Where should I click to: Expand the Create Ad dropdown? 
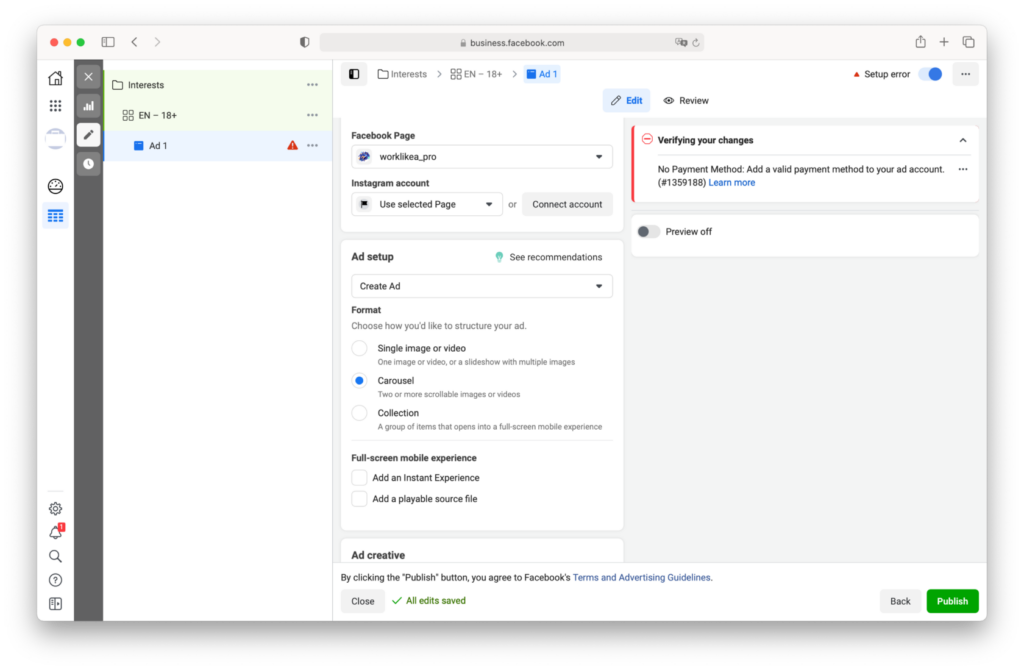pos(482,286)
